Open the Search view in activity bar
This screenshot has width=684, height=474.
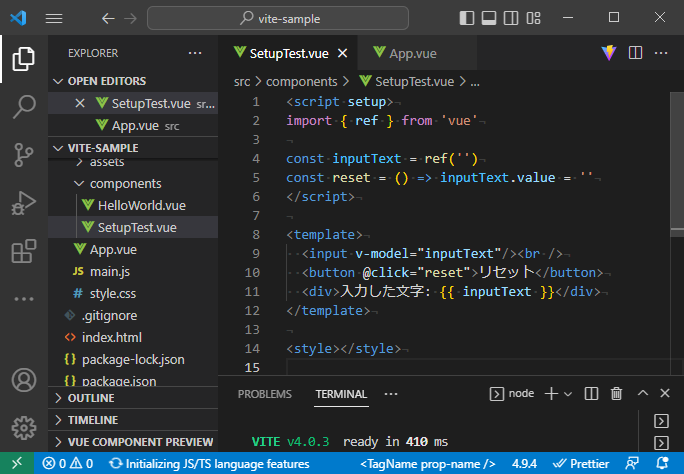[x=24, y=106]
